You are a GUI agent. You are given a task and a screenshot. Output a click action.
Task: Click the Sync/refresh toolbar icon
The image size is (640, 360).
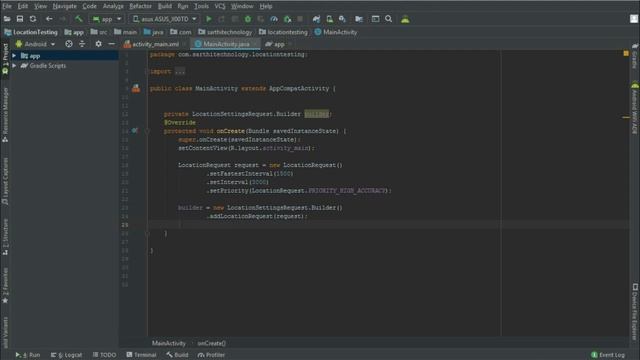pos(33,19)
